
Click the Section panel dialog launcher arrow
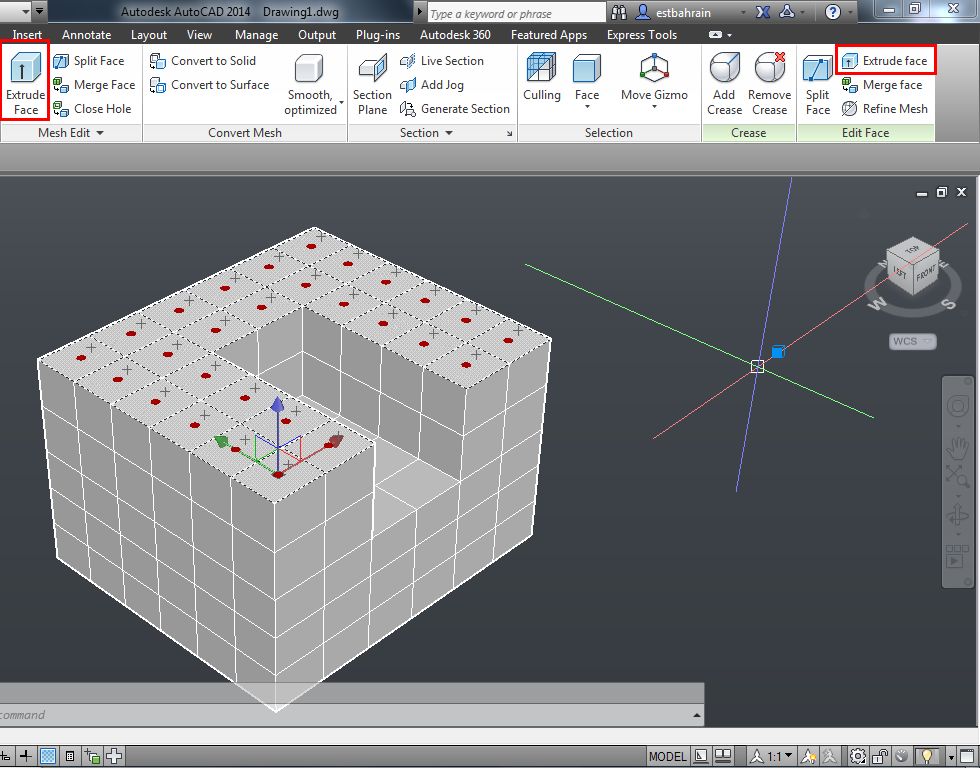[509, 133]
